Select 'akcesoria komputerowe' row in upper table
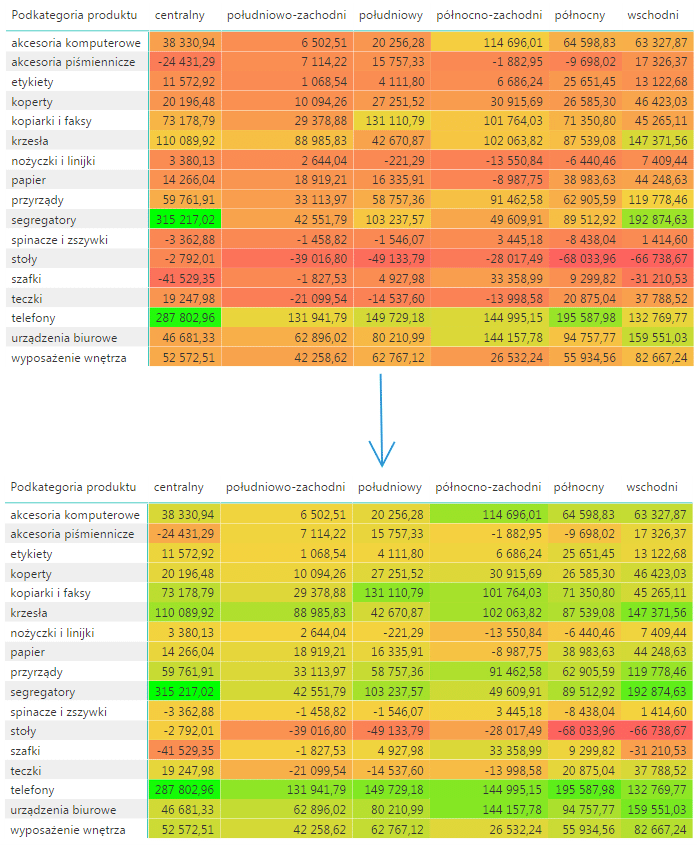The image size is (698, 845). pyautogui.click(x=75, y=43)
